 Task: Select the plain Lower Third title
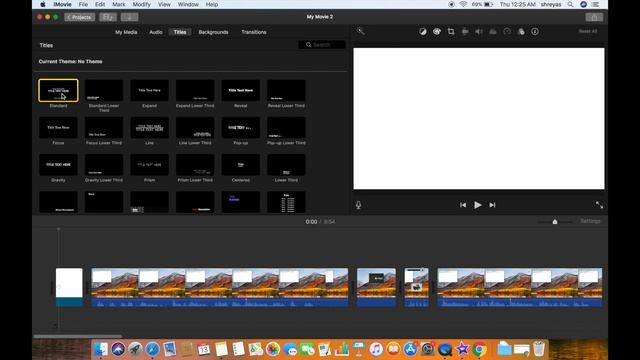click(286, 164)
